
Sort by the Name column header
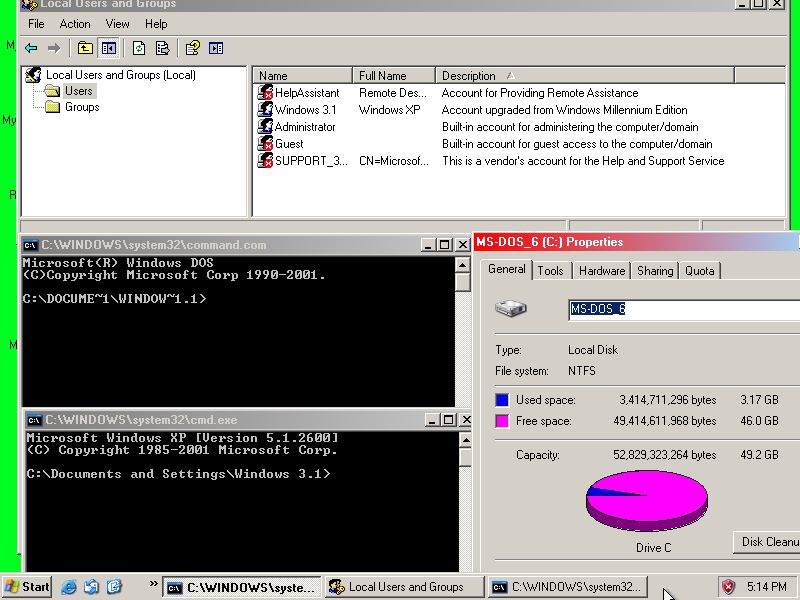pos(303,76)
